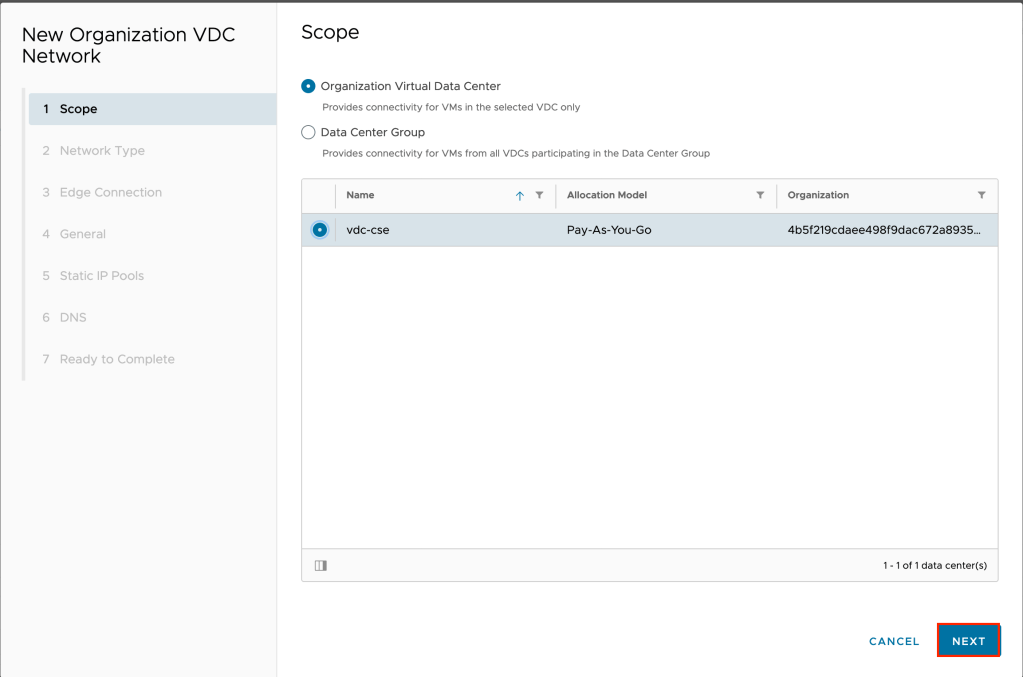Click the Allocation Model column header
1023x677 pixels.
(609, 196)
